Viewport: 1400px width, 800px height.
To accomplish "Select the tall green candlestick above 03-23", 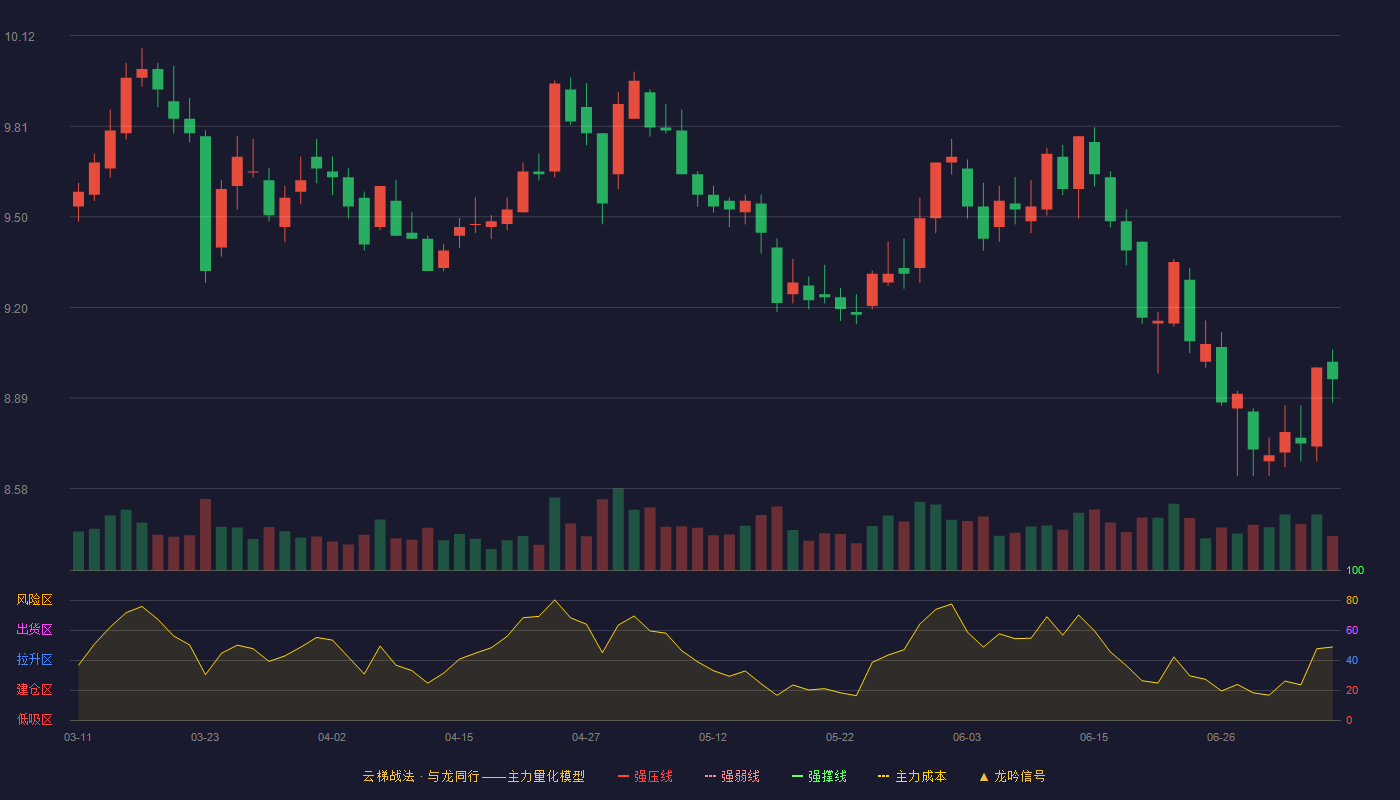I will [x=205, y=204].
